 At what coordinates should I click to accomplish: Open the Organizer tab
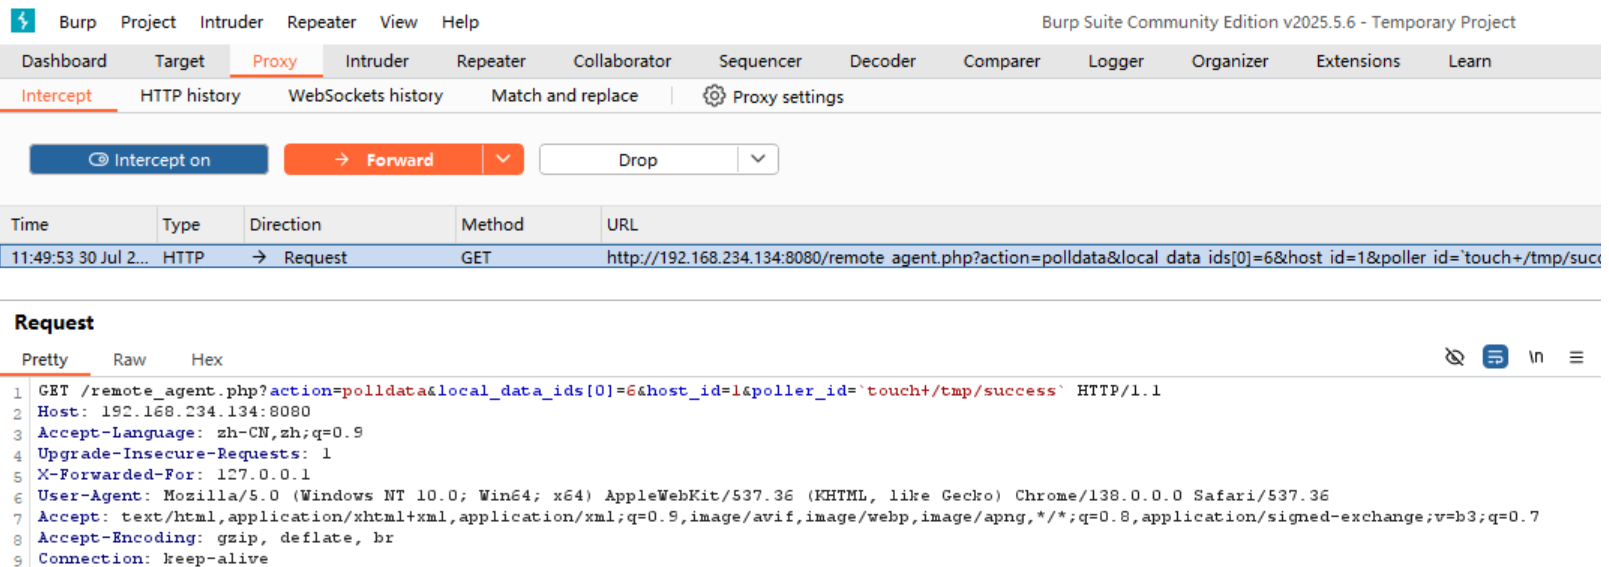point(1230,61)
